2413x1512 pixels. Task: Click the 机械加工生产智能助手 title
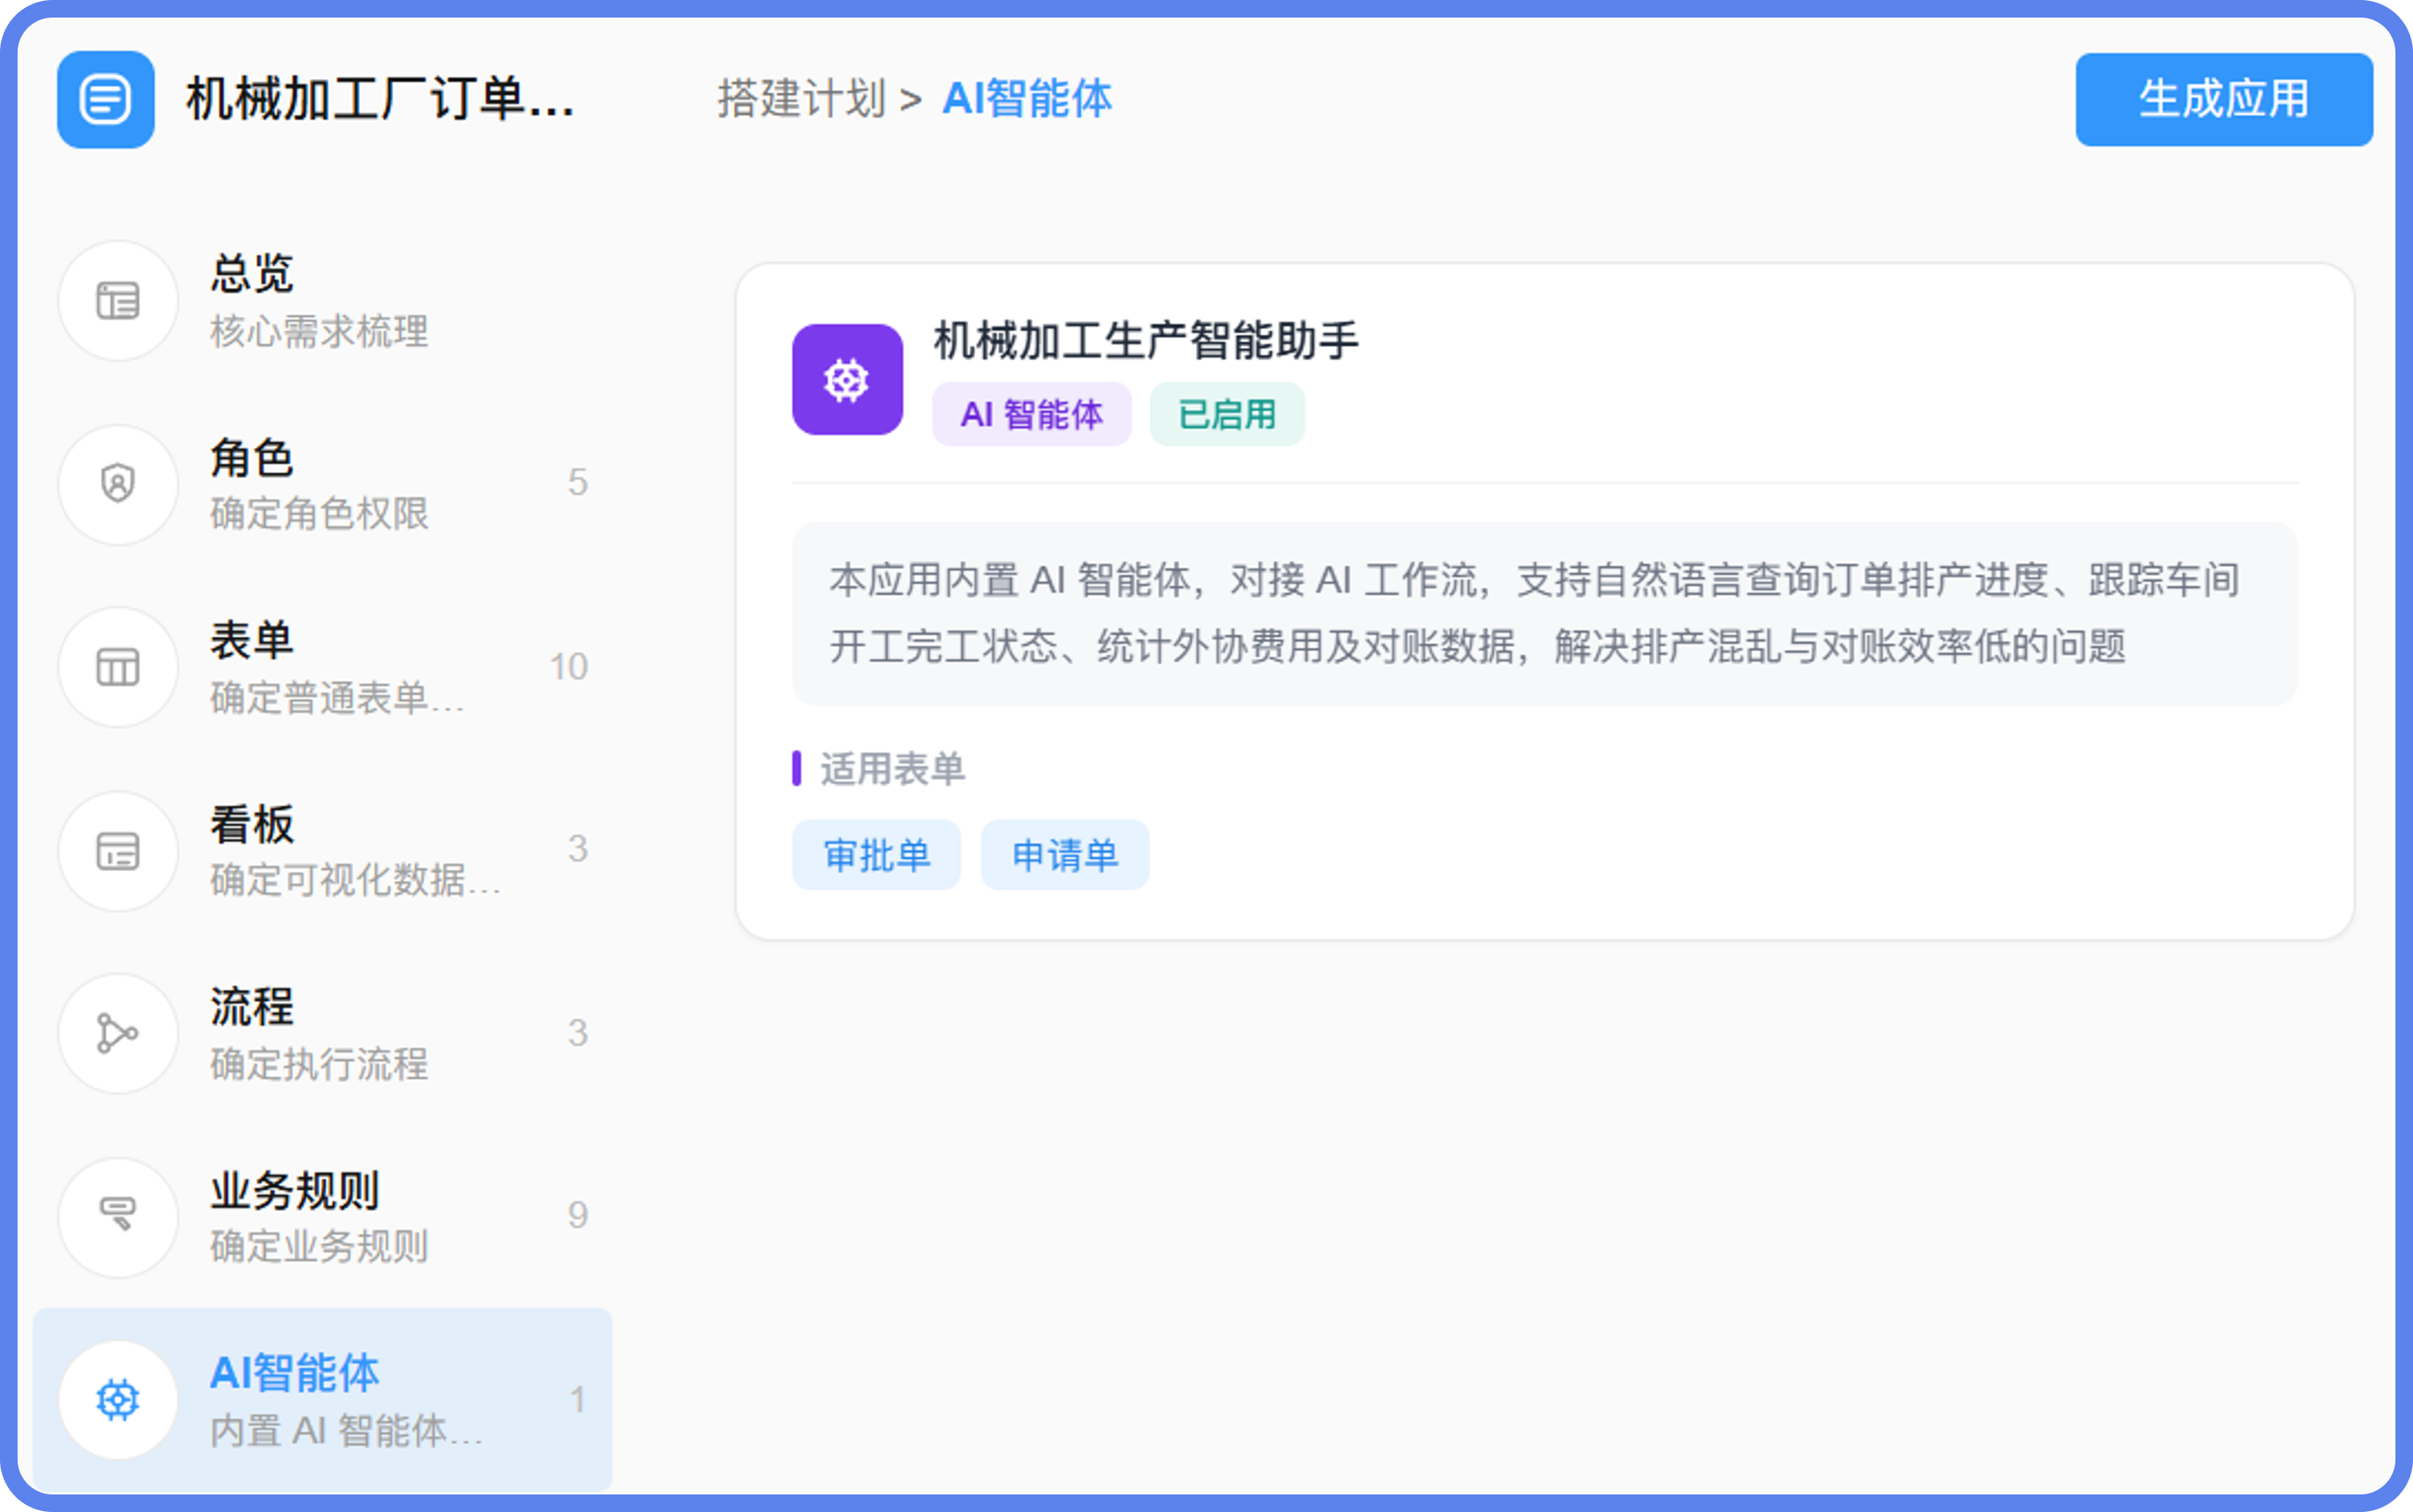[x=1146, y=341]
